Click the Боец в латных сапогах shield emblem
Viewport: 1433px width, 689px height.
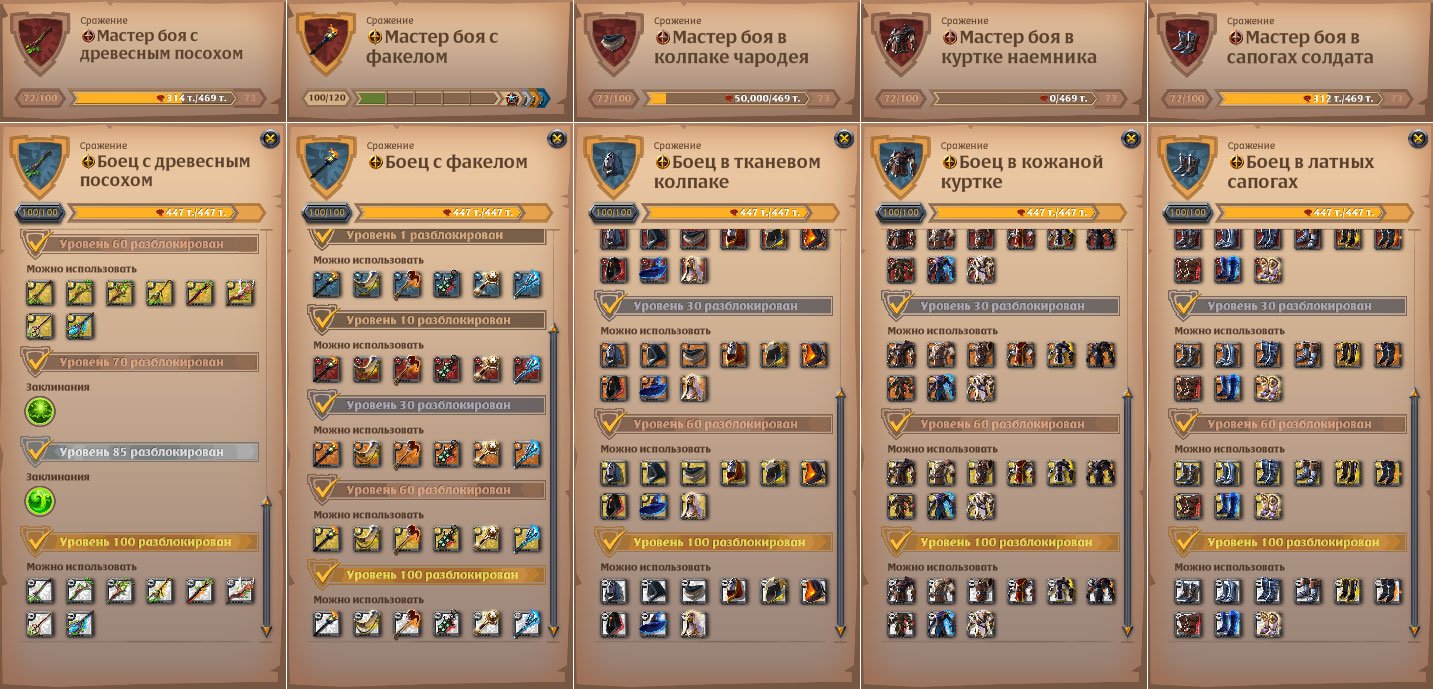[1185, 166]
